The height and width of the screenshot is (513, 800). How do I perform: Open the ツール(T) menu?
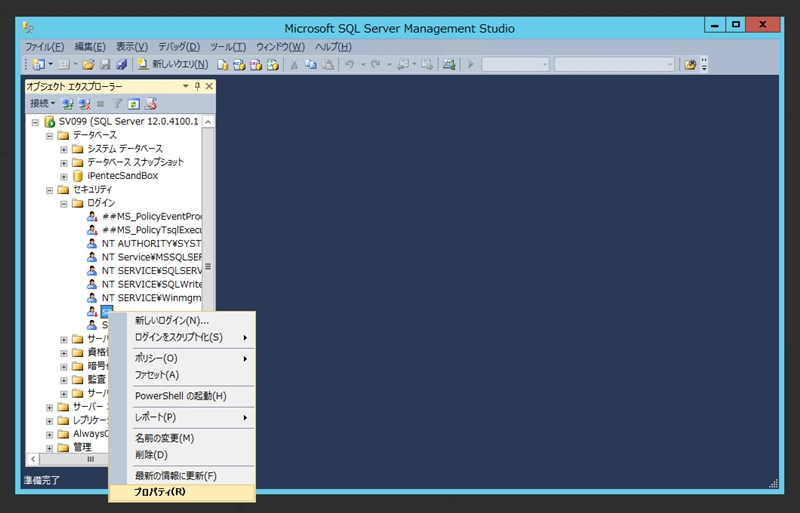point(228,47)
